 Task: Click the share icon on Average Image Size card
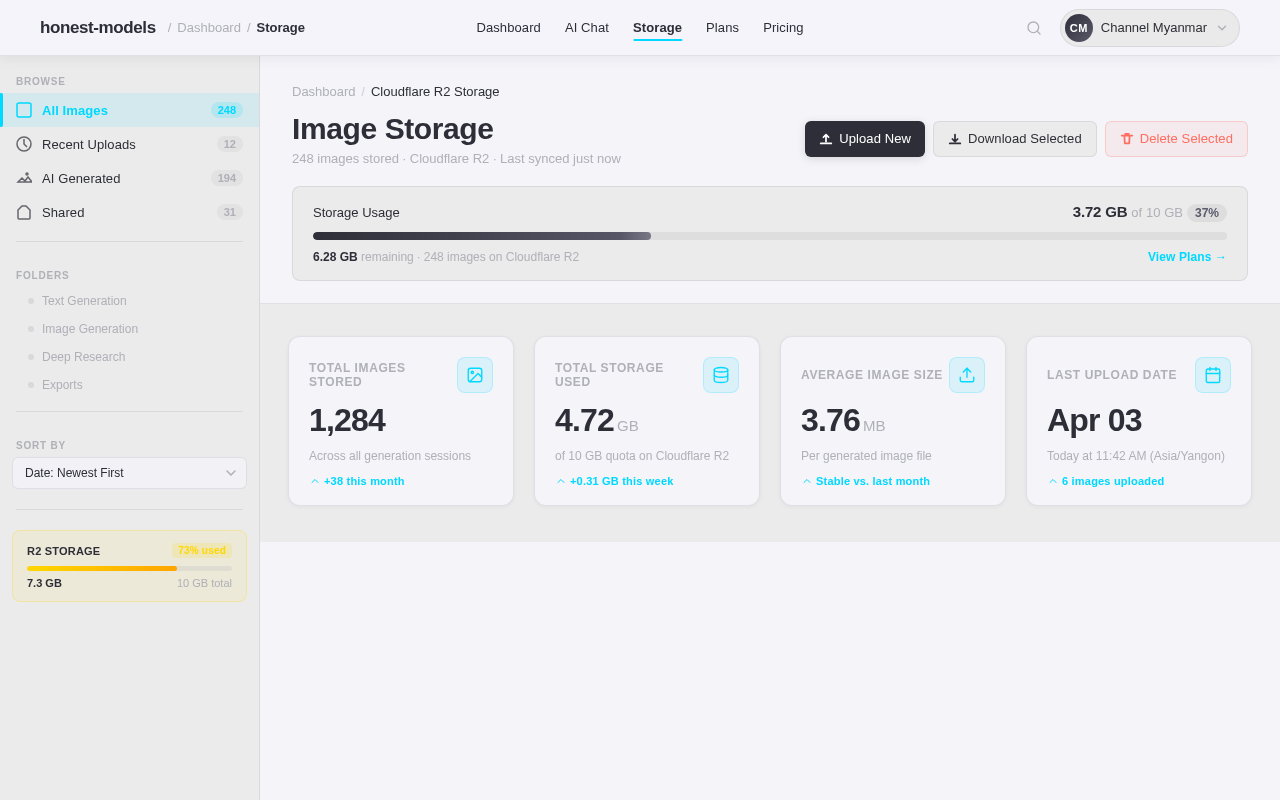coord(967,375)
